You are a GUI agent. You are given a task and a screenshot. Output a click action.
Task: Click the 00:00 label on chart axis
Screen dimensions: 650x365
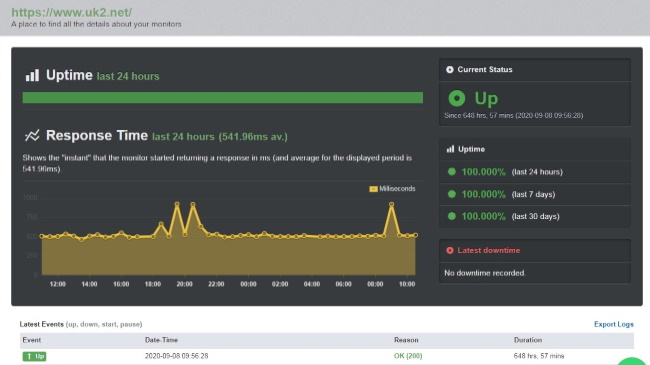(x=248, y=284)
